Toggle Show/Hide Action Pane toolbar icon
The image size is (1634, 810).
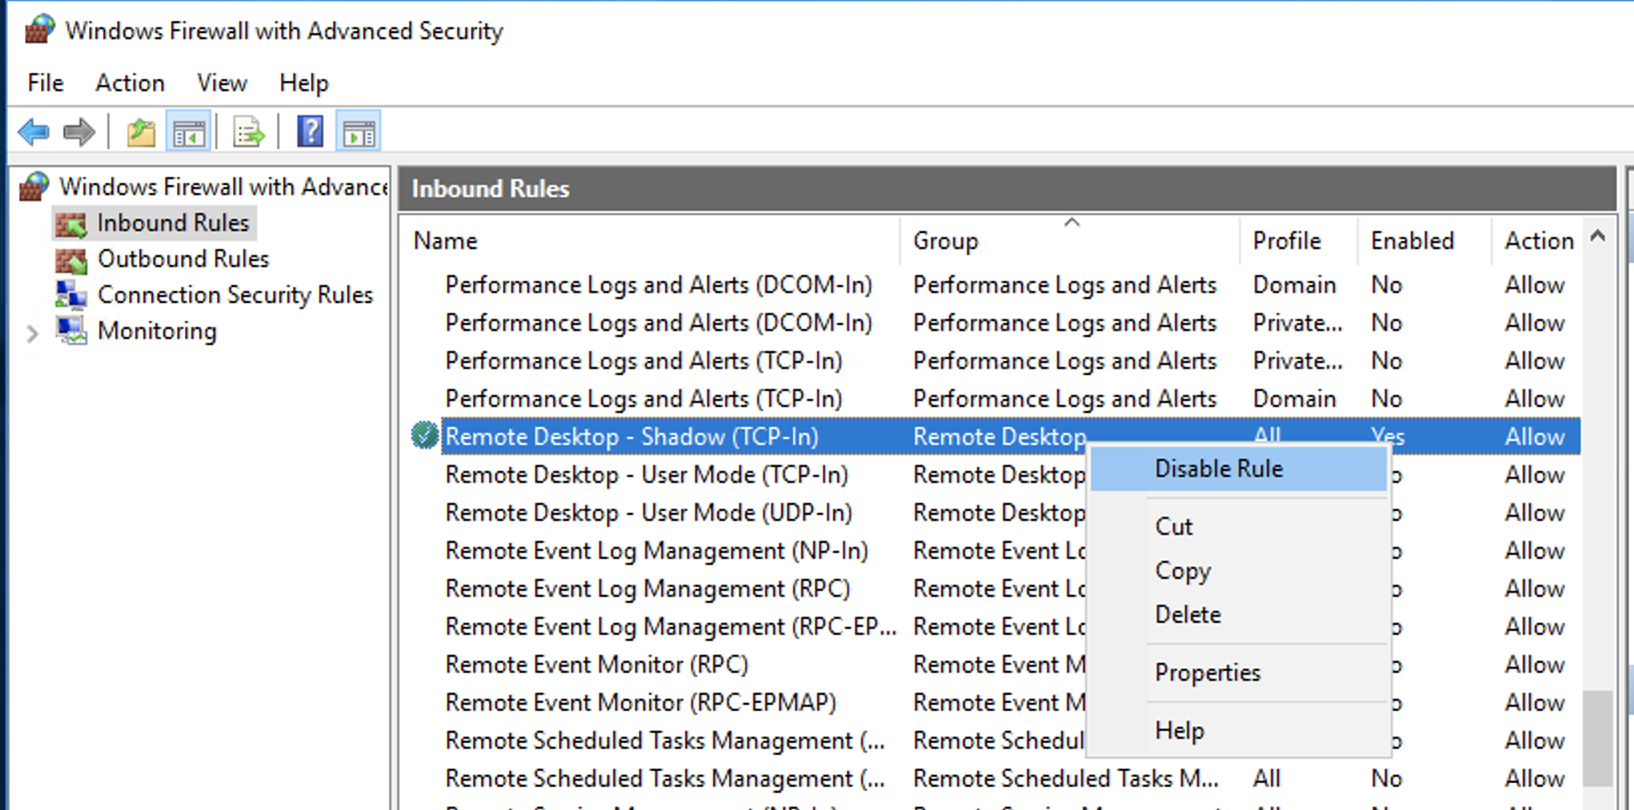coord(359,132)
